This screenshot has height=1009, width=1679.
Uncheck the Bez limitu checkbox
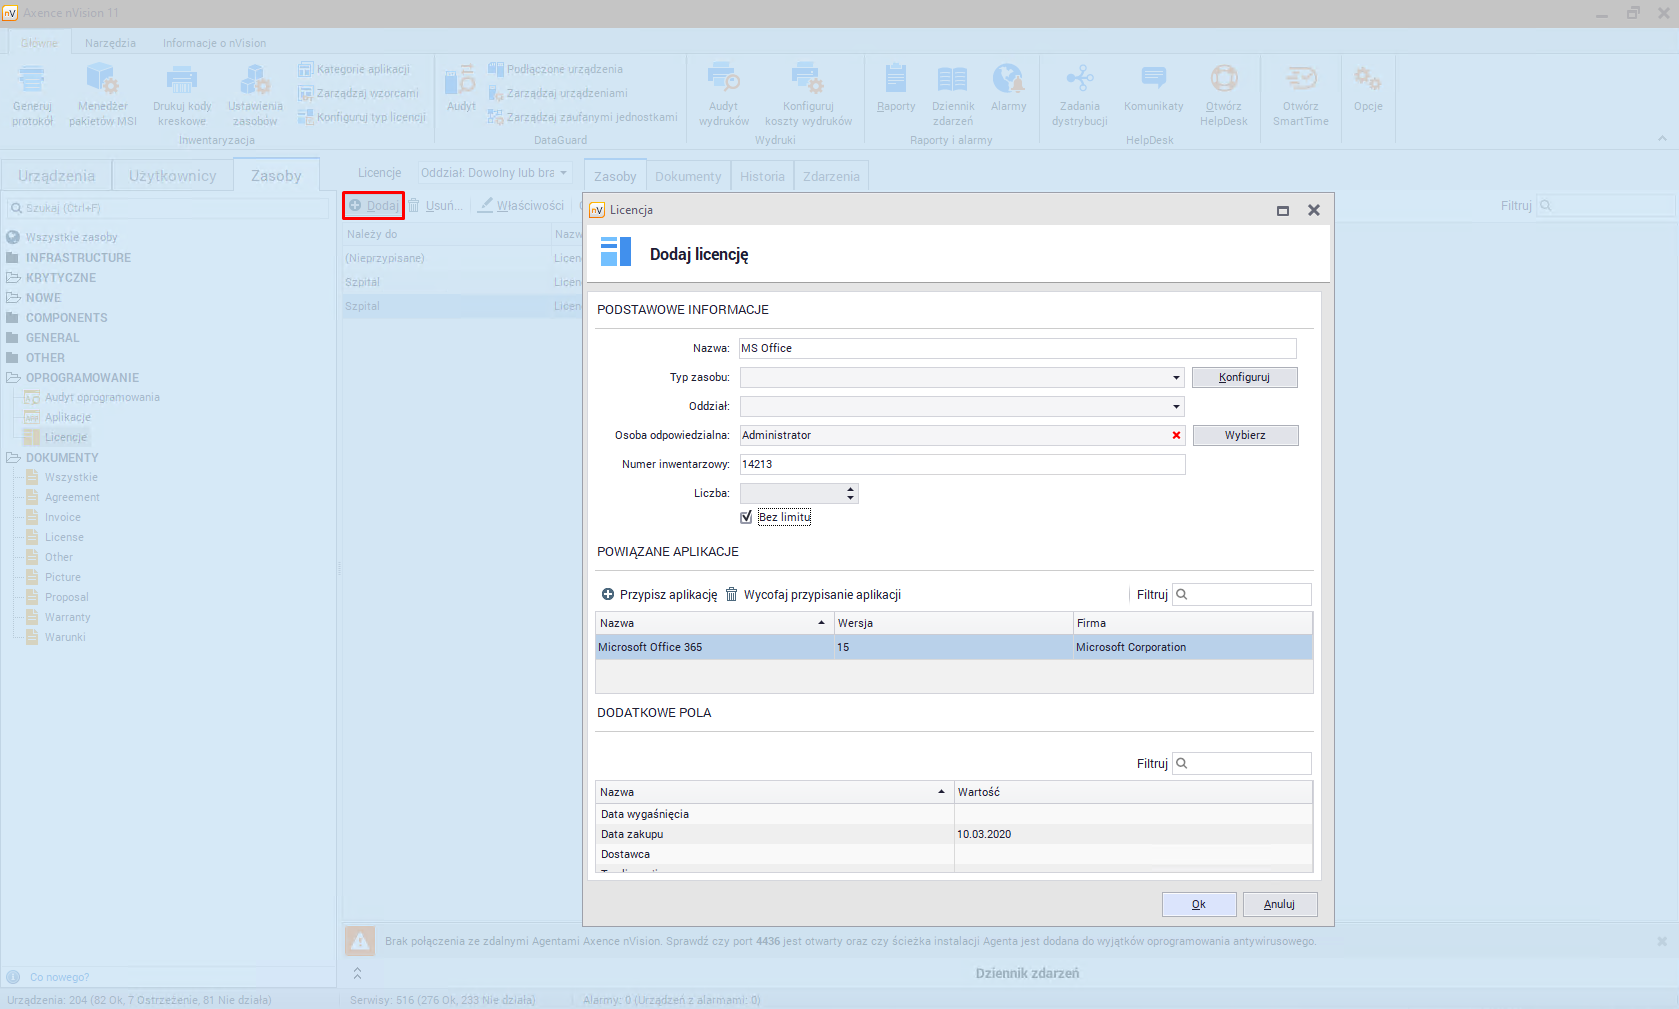pyautogui.click(x=746, y=517)
